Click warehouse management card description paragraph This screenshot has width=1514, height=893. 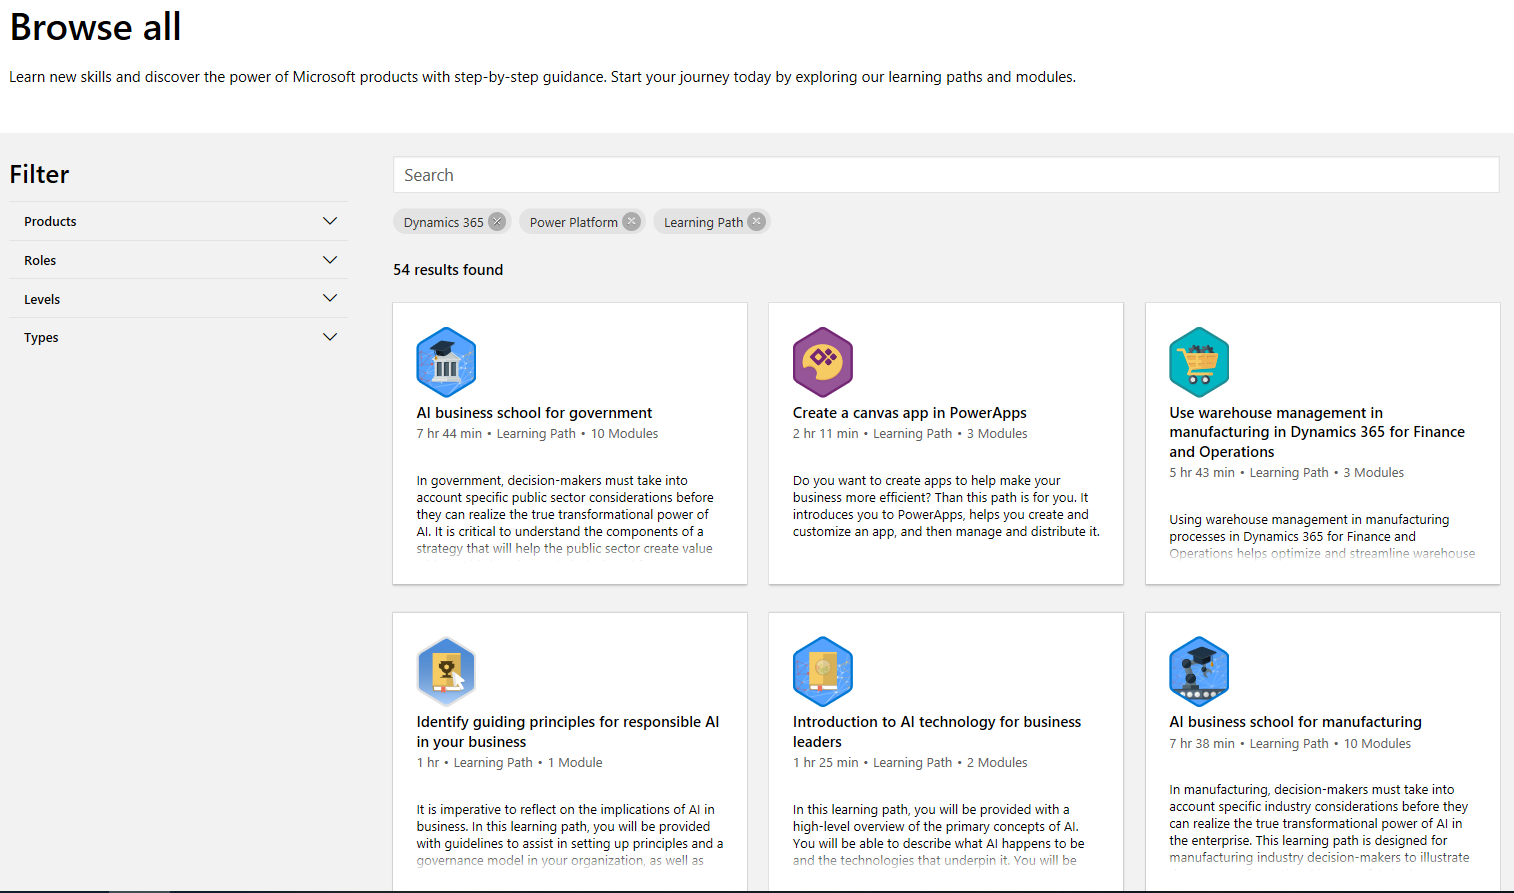click(1322, 537)
